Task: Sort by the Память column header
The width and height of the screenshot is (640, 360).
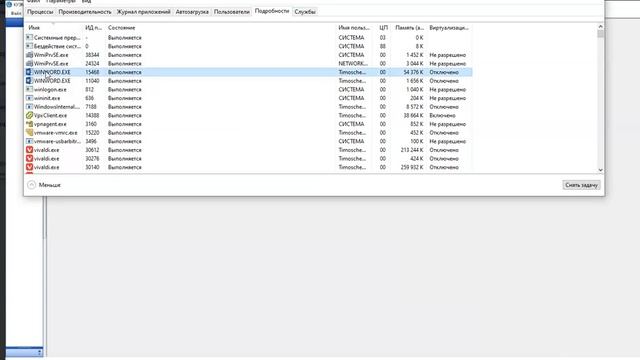Action: tap(409, 28)
